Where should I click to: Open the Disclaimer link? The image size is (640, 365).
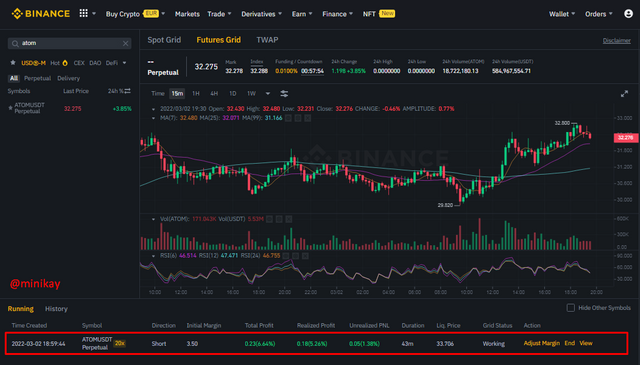coord(616,40)
